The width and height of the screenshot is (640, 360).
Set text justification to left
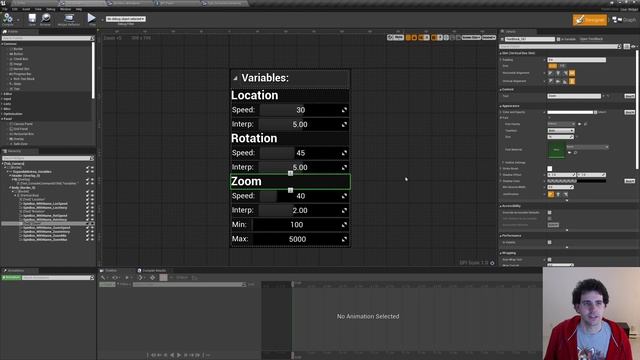point(551,194)
